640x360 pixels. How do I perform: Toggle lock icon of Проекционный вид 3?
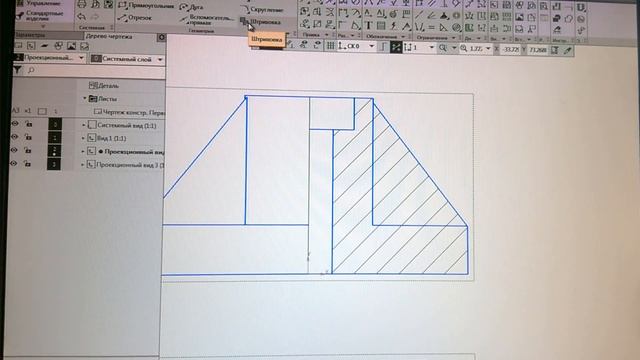pos(27,164)
